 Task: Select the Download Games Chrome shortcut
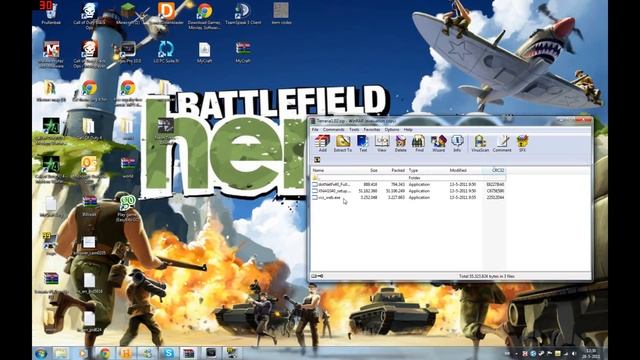coord(204,16)
